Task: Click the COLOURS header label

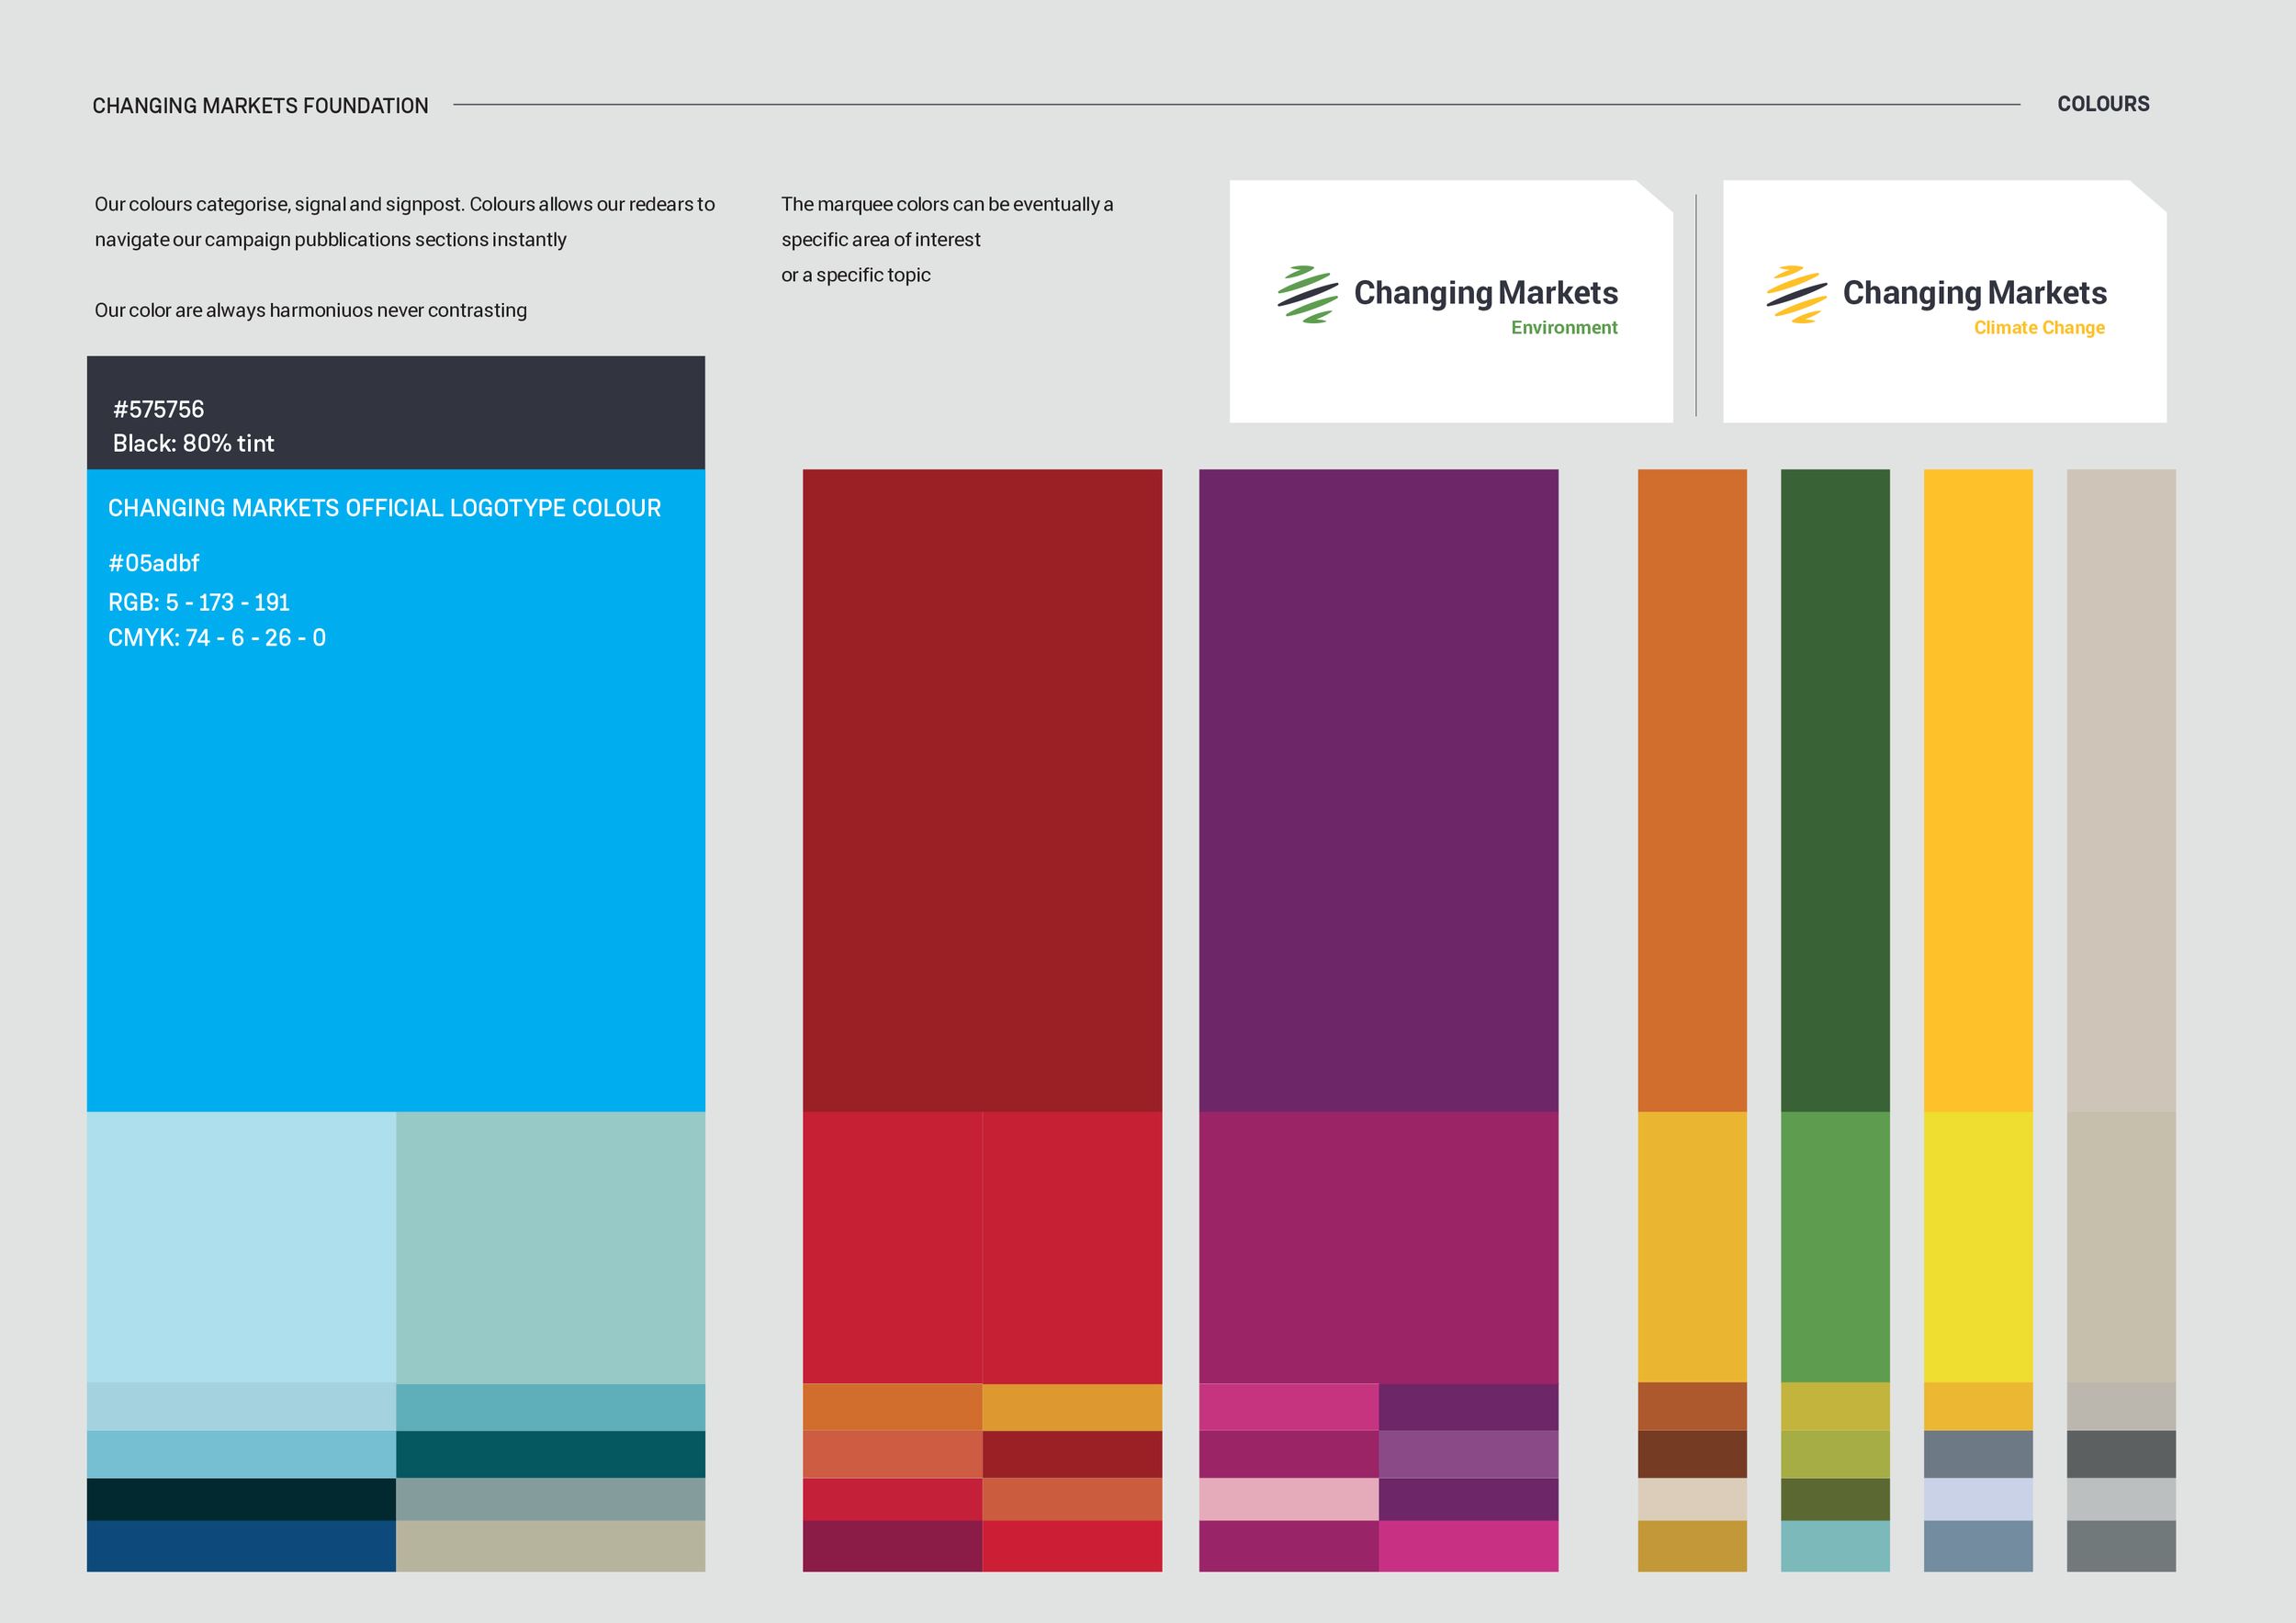Action: [x=2102, y=104]
